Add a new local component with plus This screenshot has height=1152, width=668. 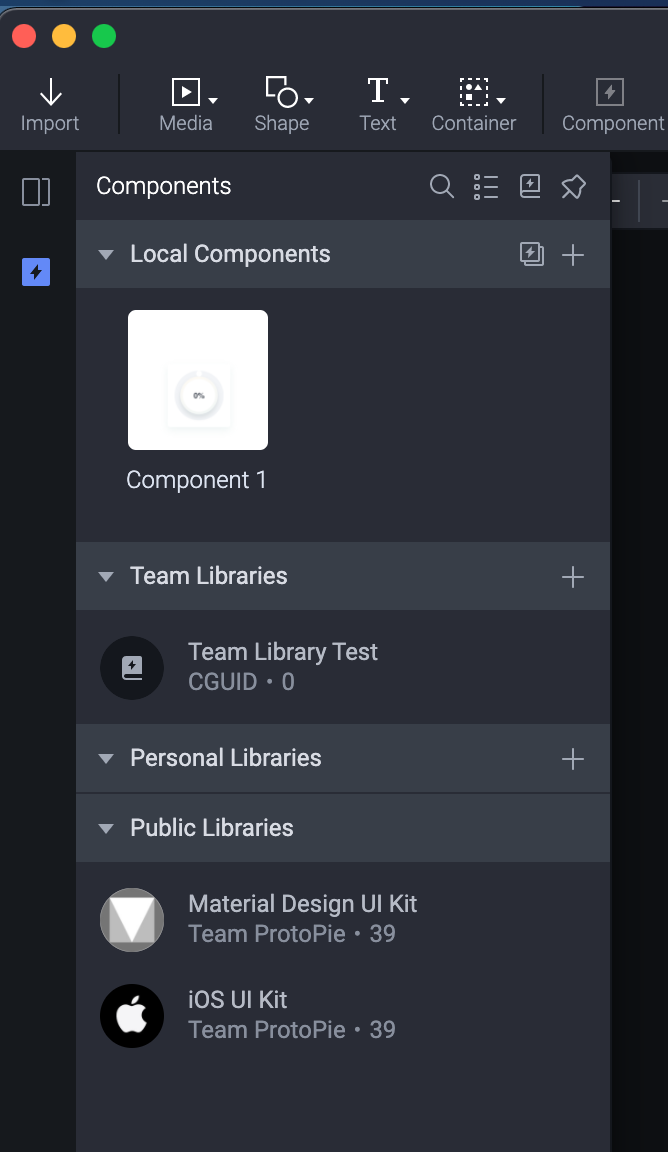(x=573, y=255)
